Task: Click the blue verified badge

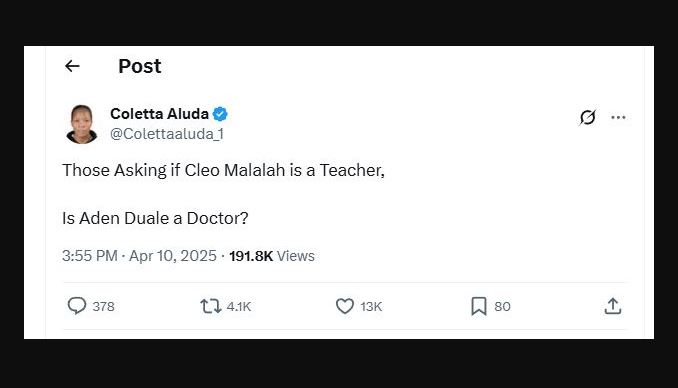Action: click(220, 114)
